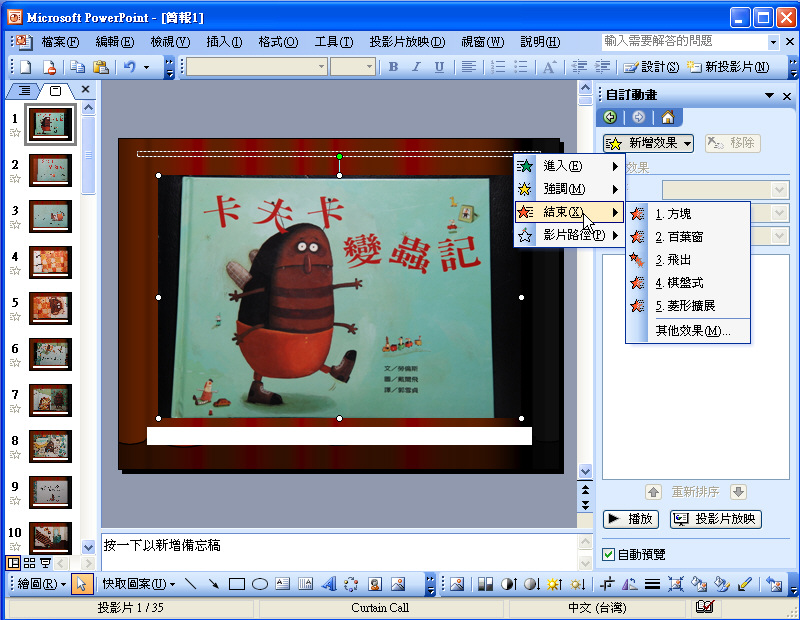Screen dimensions: 800x620
Task: Apply Italic formatting
Action: [x=416, y=67]
